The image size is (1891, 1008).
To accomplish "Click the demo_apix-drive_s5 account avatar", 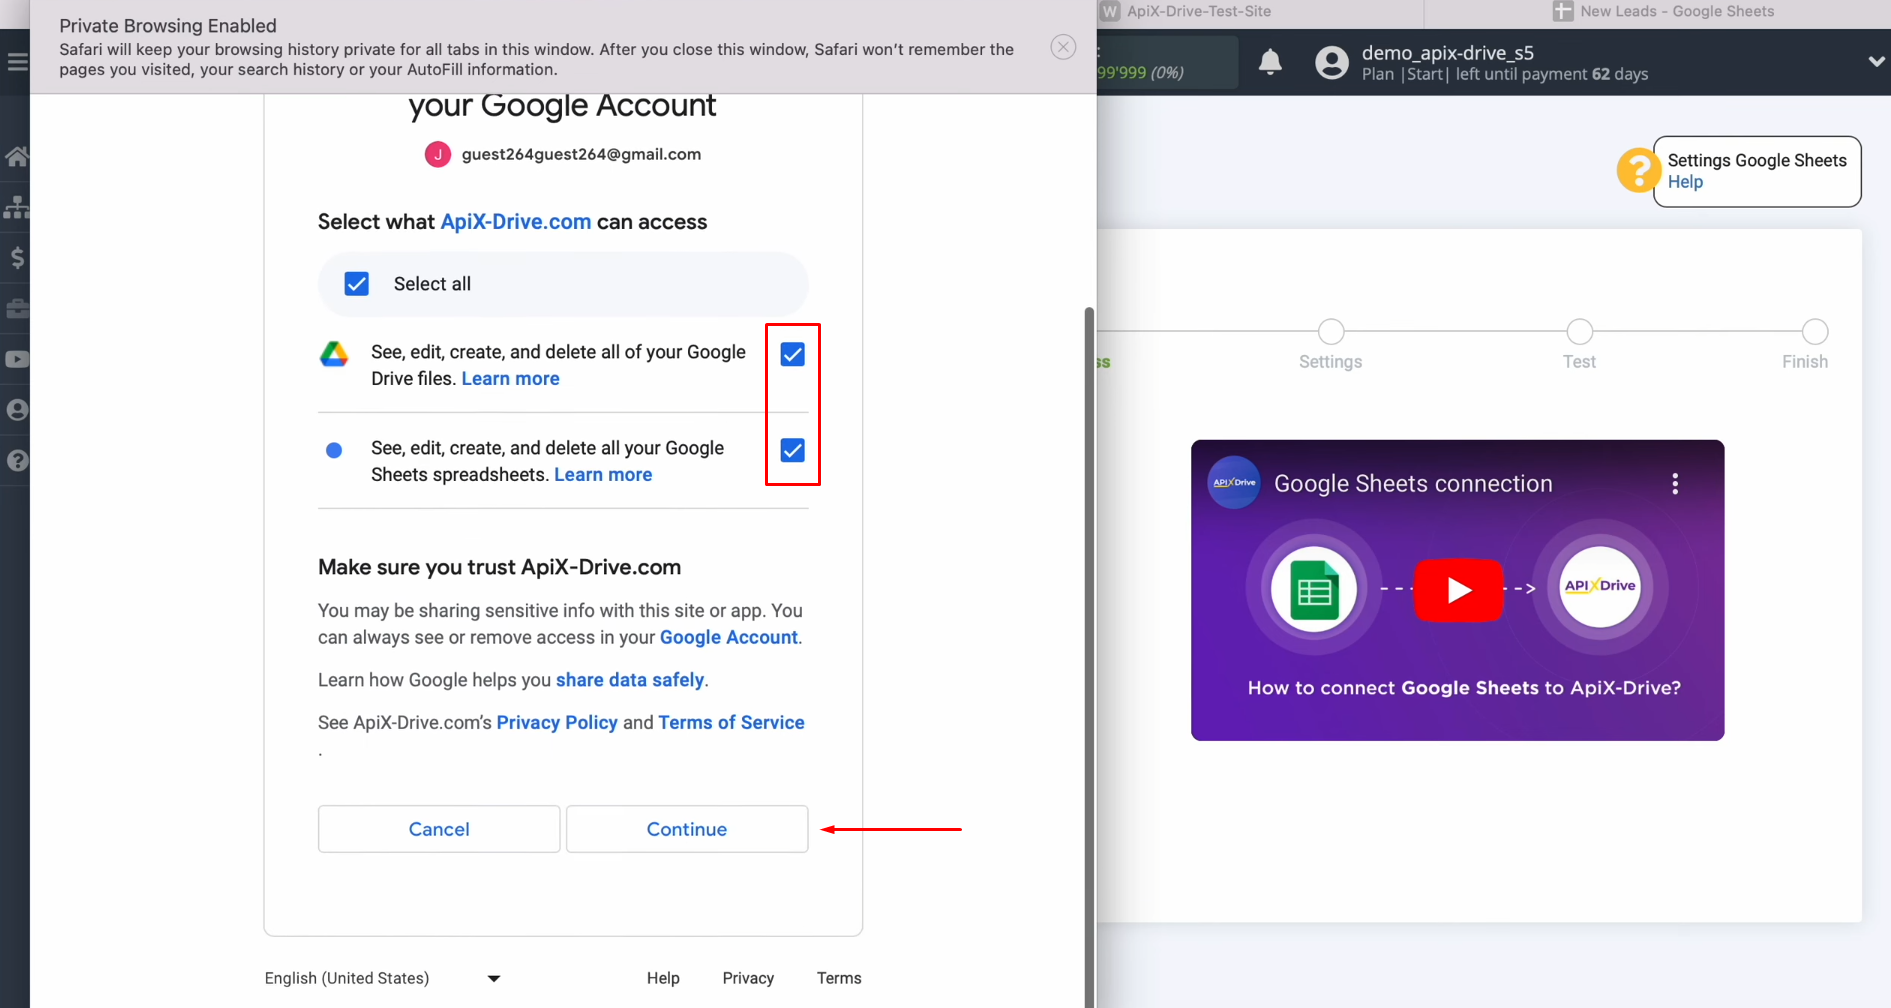I will (1331, 62).
